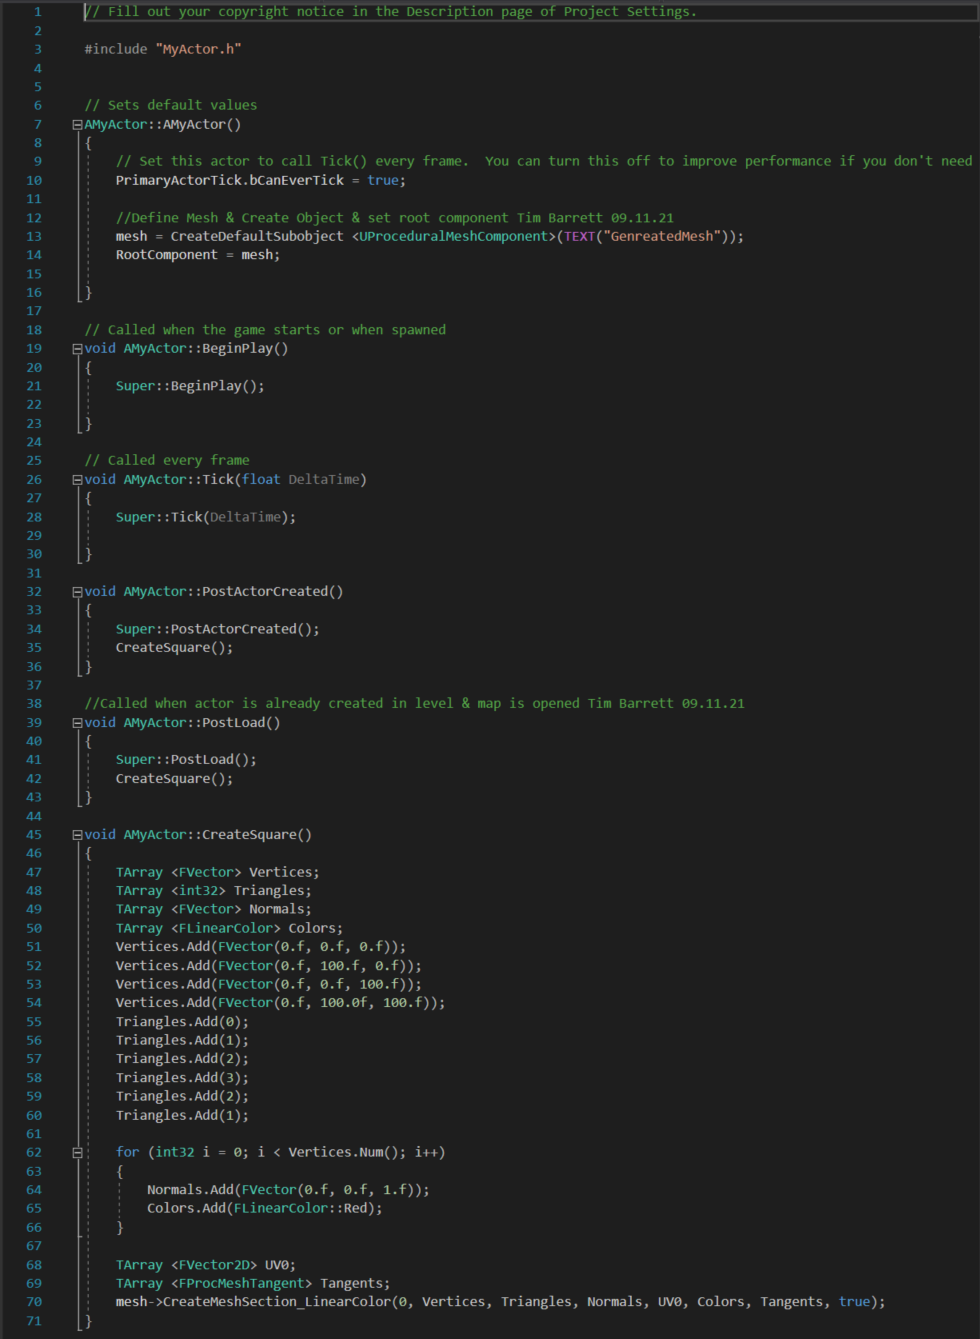The image size is (980, 1339).
Task: Fold the for loop over Vertices.Num()
Action: point(77,1153)
